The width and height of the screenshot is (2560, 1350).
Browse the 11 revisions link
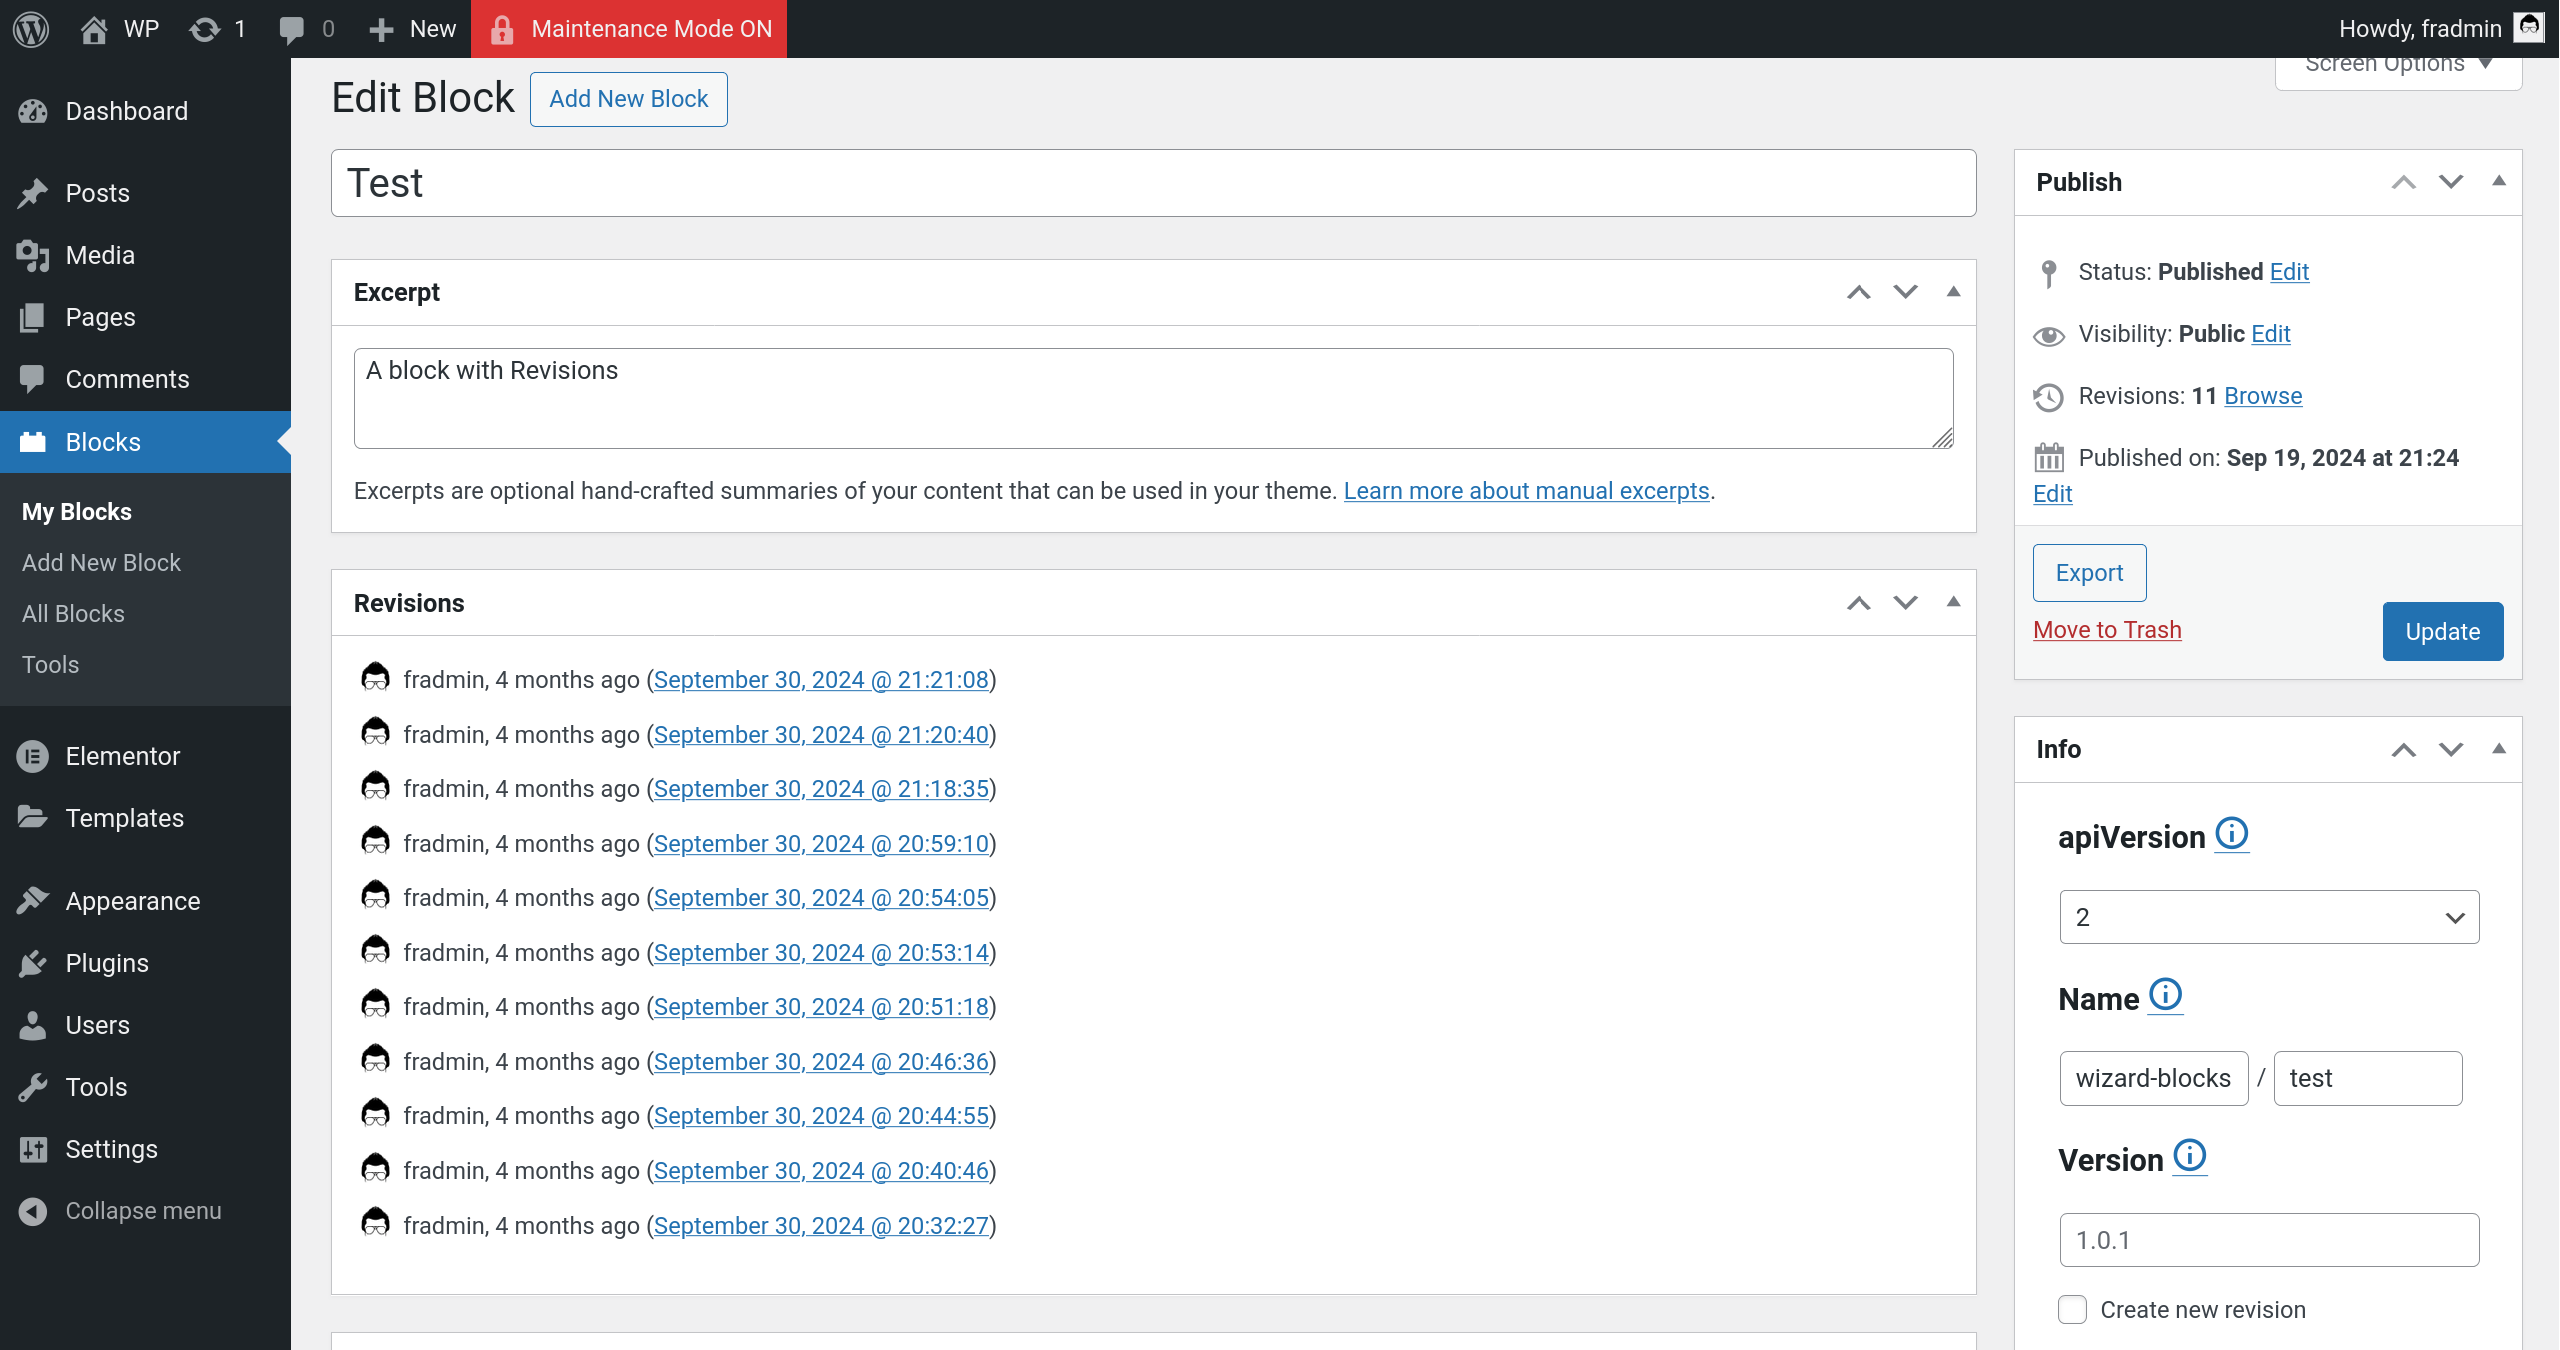click(x=2263, y=396)
